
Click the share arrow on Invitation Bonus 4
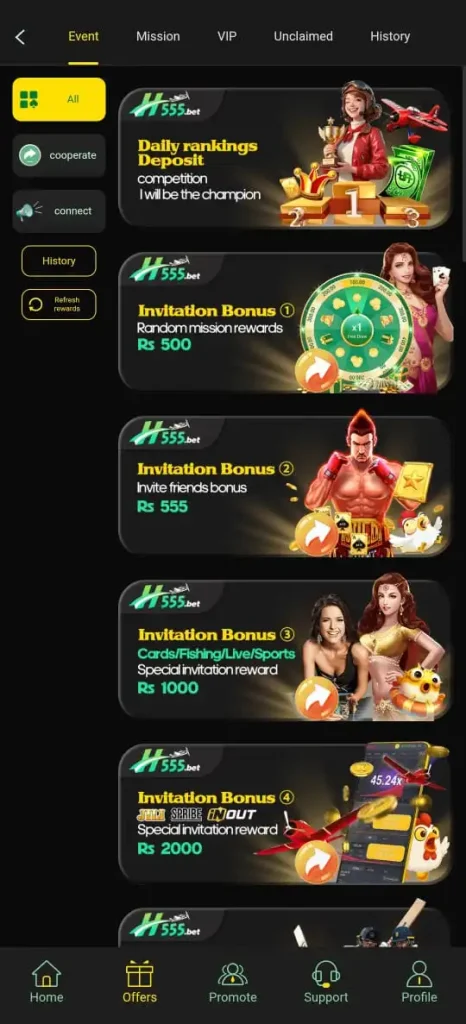pos(316,862)
